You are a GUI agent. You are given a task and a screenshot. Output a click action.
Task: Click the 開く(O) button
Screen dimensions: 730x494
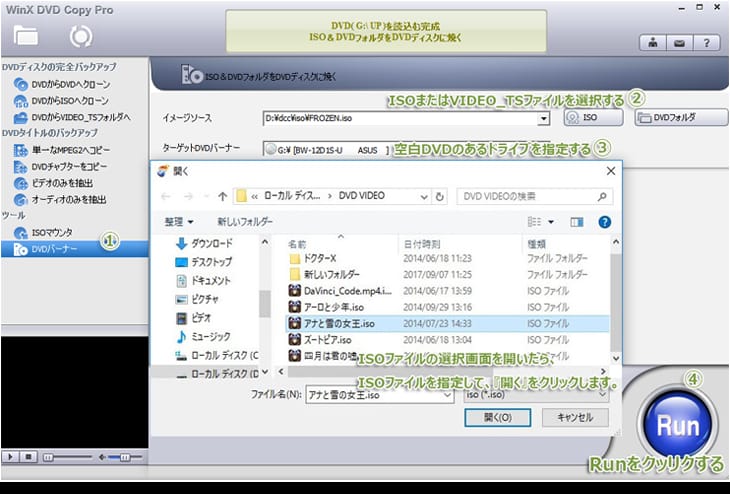point(498,418)
